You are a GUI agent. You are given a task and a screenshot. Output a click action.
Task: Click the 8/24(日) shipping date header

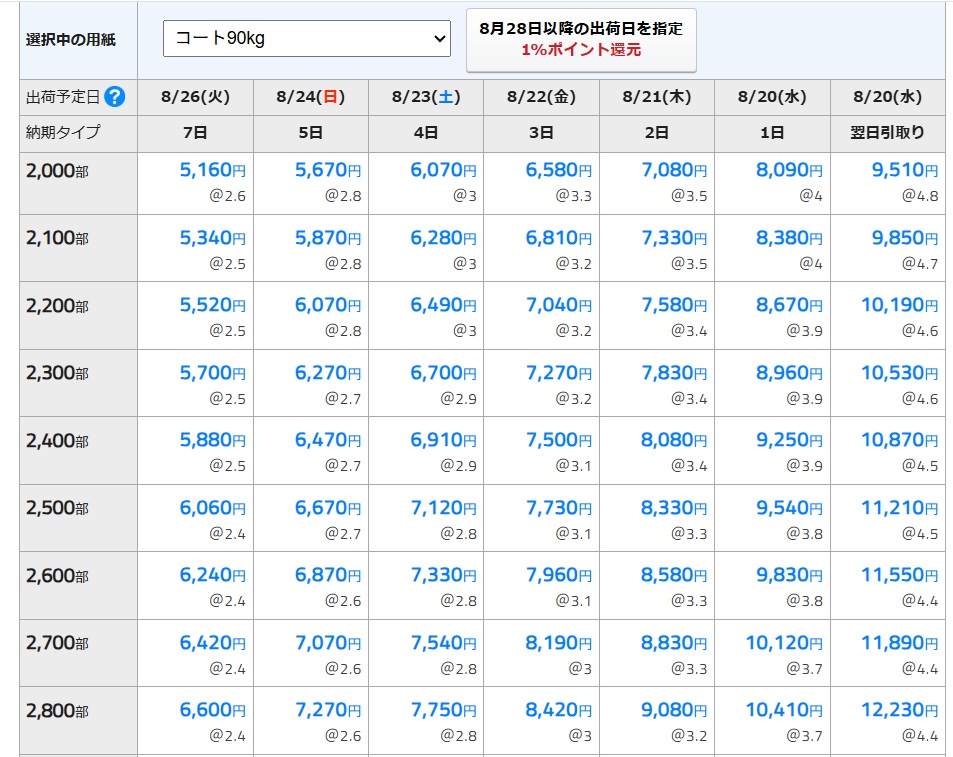click(310, 97)
